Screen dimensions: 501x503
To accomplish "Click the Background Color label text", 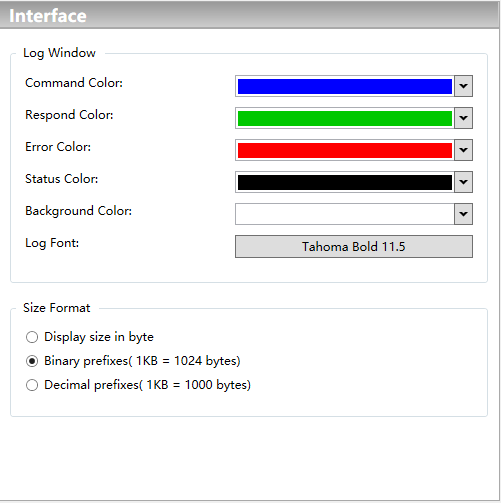I will [79, 211].
